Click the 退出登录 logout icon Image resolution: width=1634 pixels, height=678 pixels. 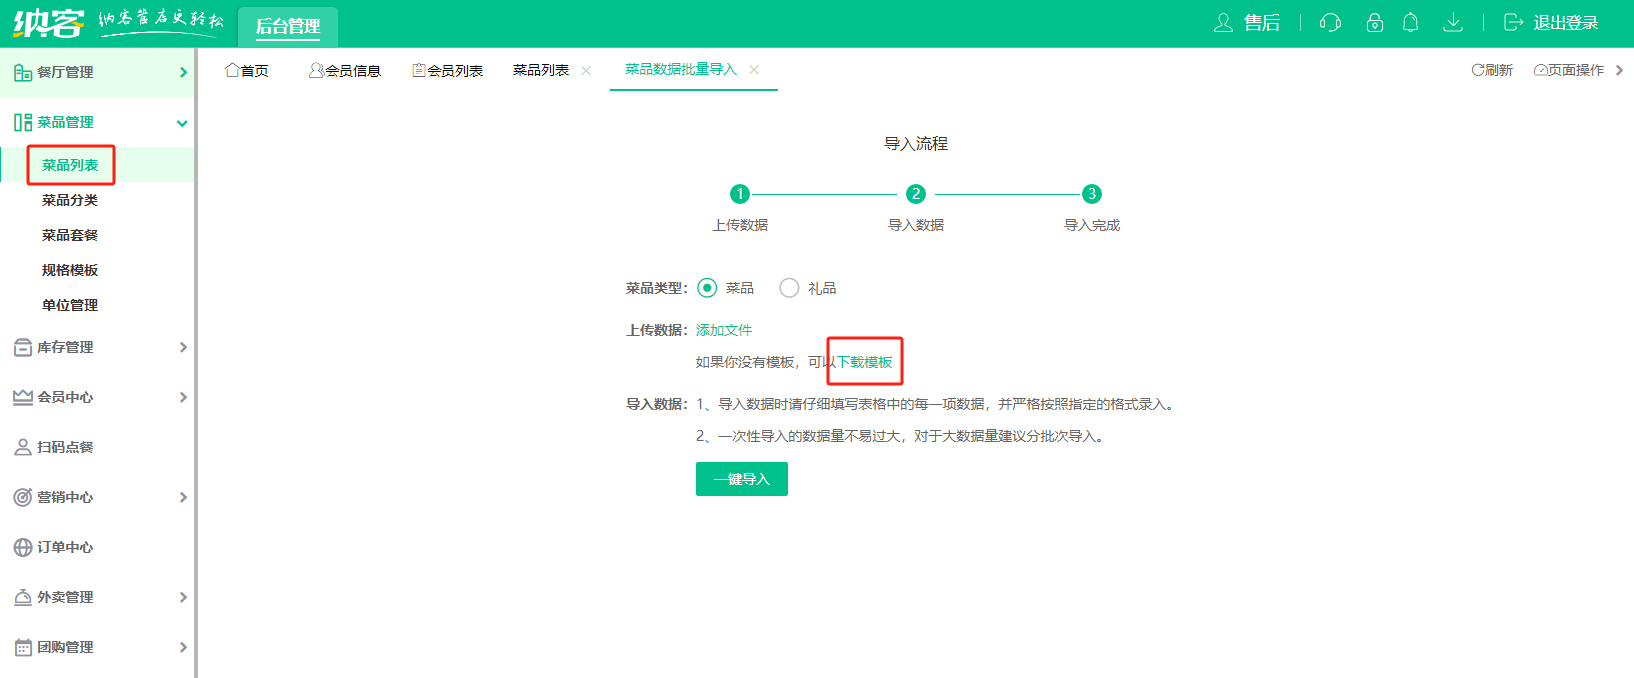(x=1513, y=23)
